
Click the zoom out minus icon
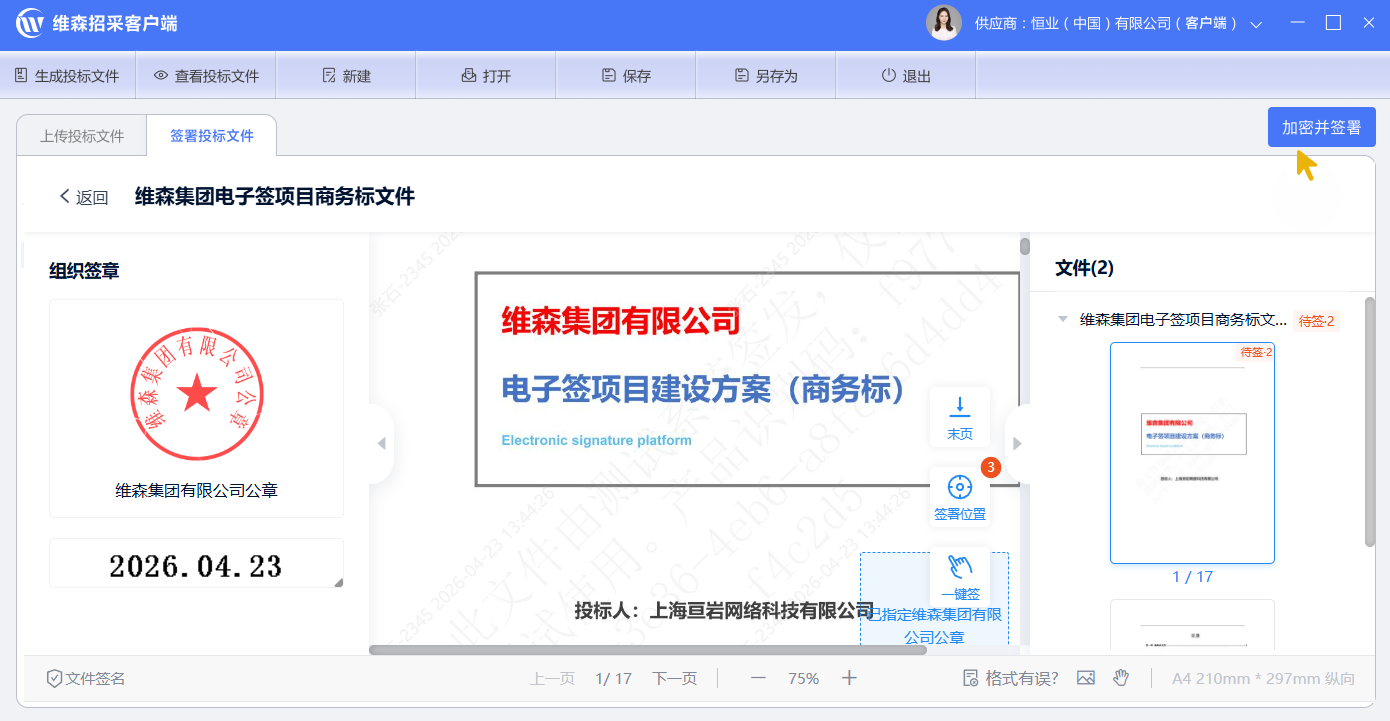pyautogui.click(x=758, y=678)
